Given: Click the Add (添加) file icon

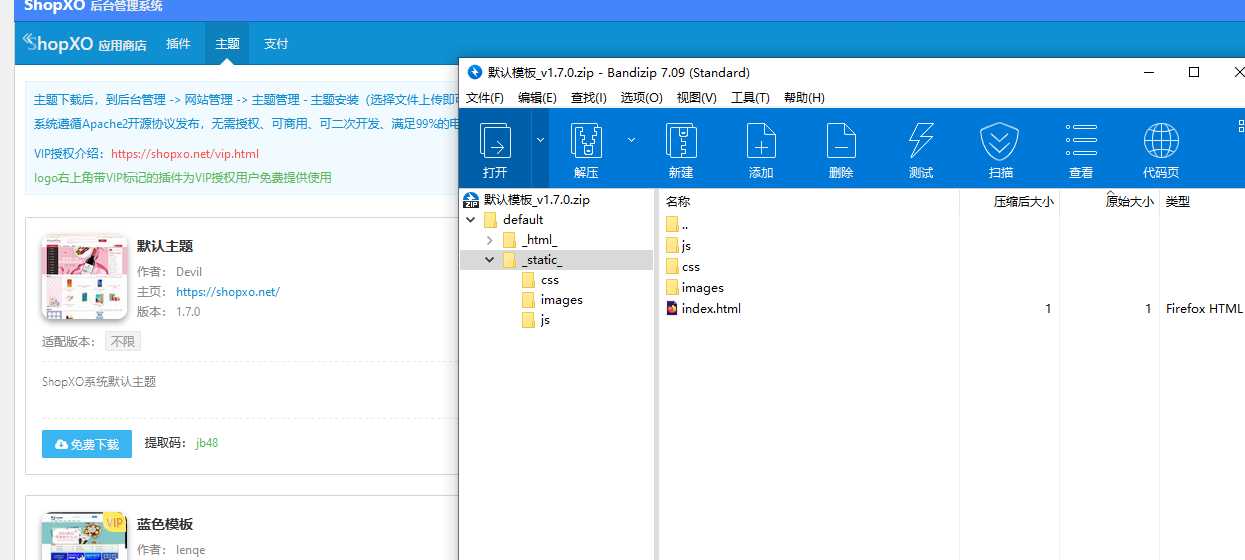Looking at the screenshot, I should (761, 148).
